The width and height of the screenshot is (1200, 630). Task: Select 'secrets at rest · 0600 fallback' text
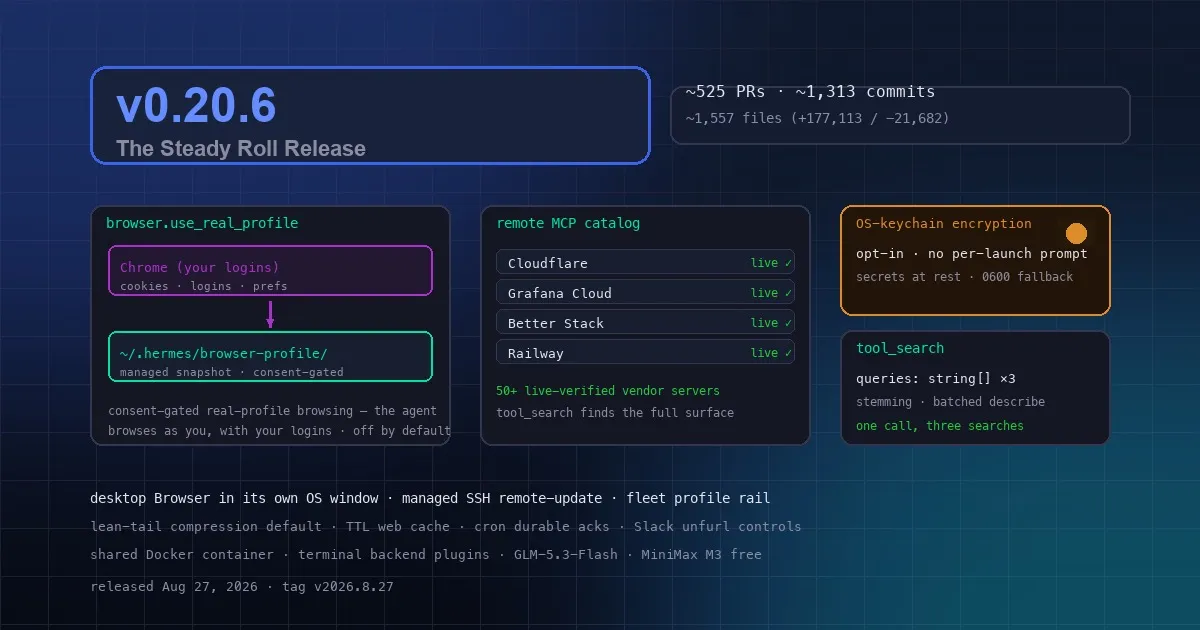(964, 276)
